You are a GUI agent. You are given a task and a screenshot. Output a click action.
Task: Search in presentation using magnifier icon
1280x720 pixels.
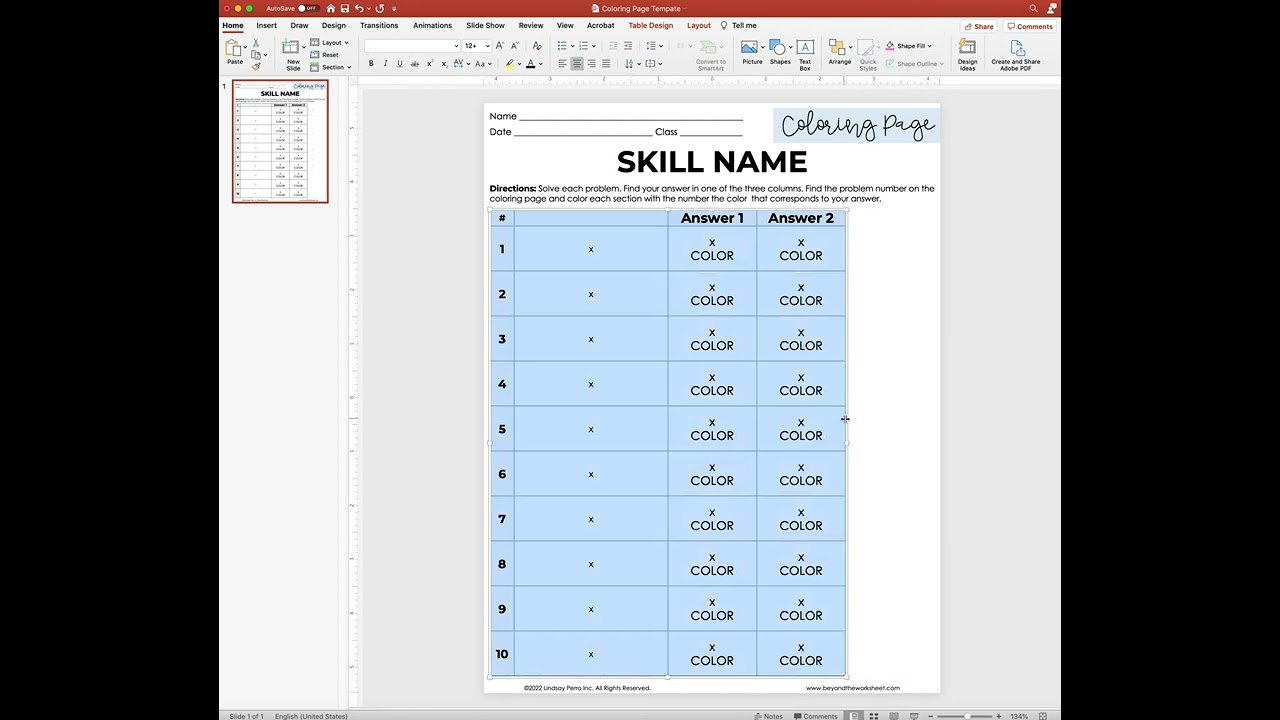pos(1033,8)
